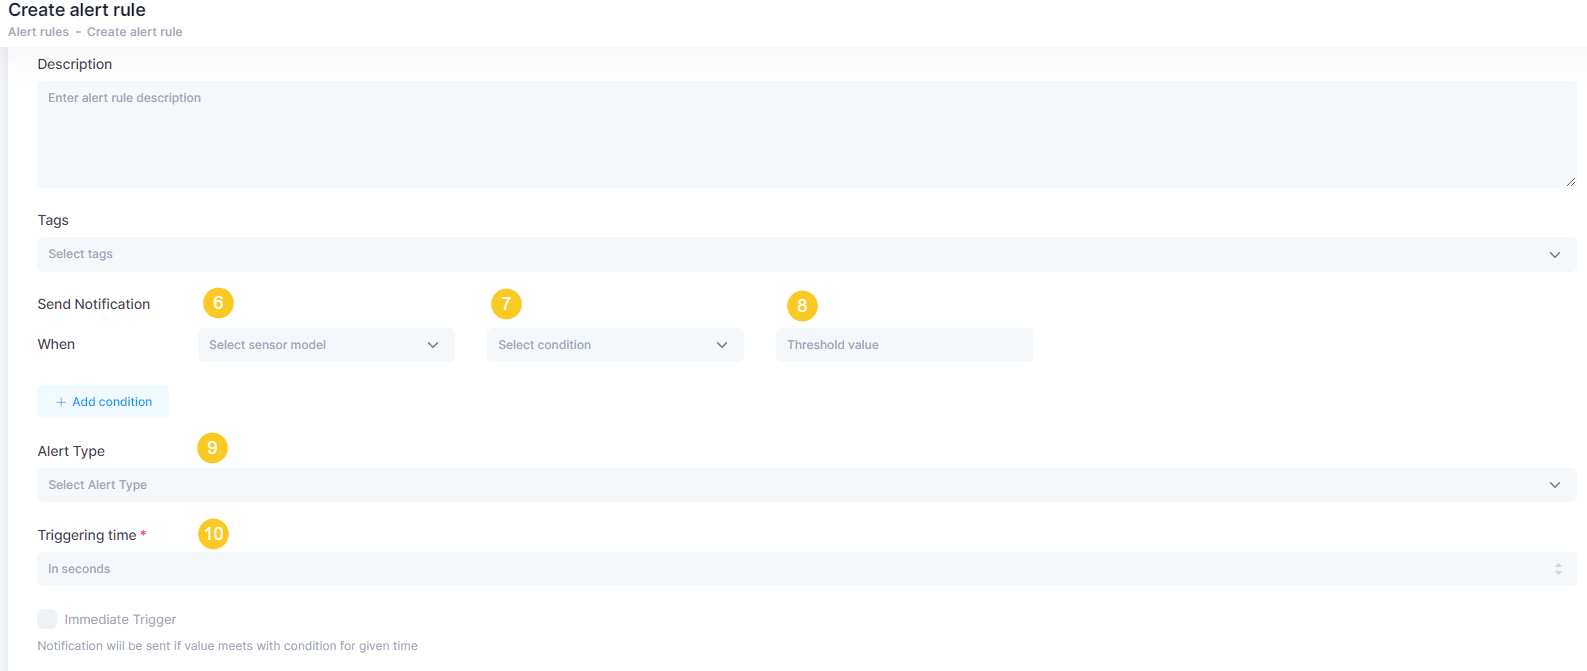Focus the Triggering time seconds field
Screen dimensions: 1587x671
806,569
